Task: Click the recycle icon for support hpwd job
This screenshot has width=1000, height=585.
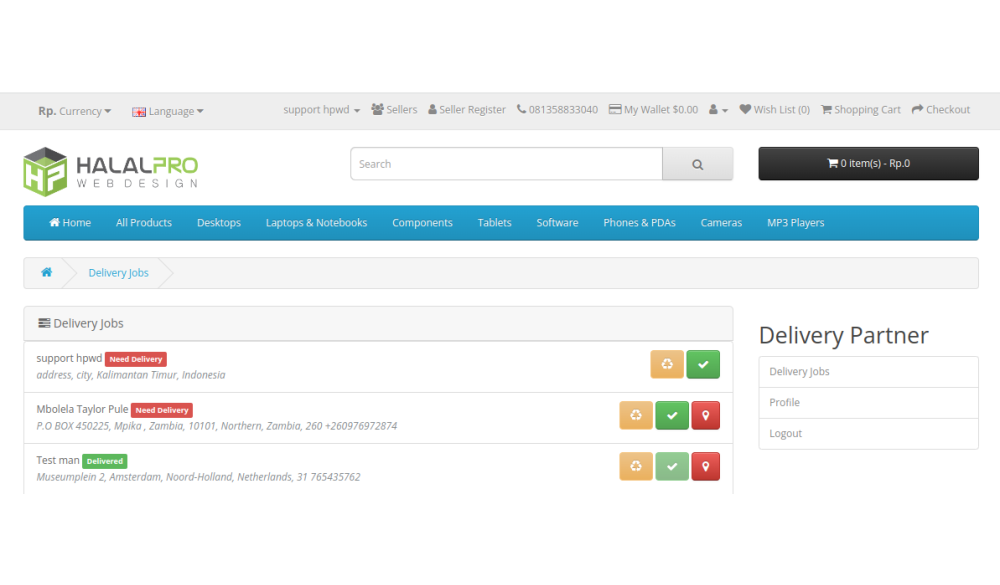Action: [x=667, y=364]
